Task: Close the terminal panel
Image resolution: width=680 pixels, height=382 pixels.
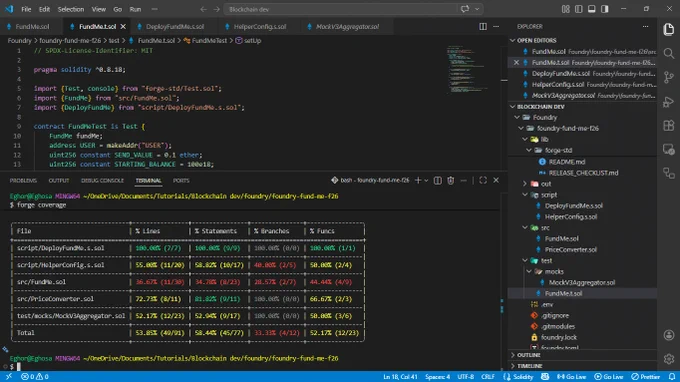Action: pyautogui.click(x=496, y=180)
